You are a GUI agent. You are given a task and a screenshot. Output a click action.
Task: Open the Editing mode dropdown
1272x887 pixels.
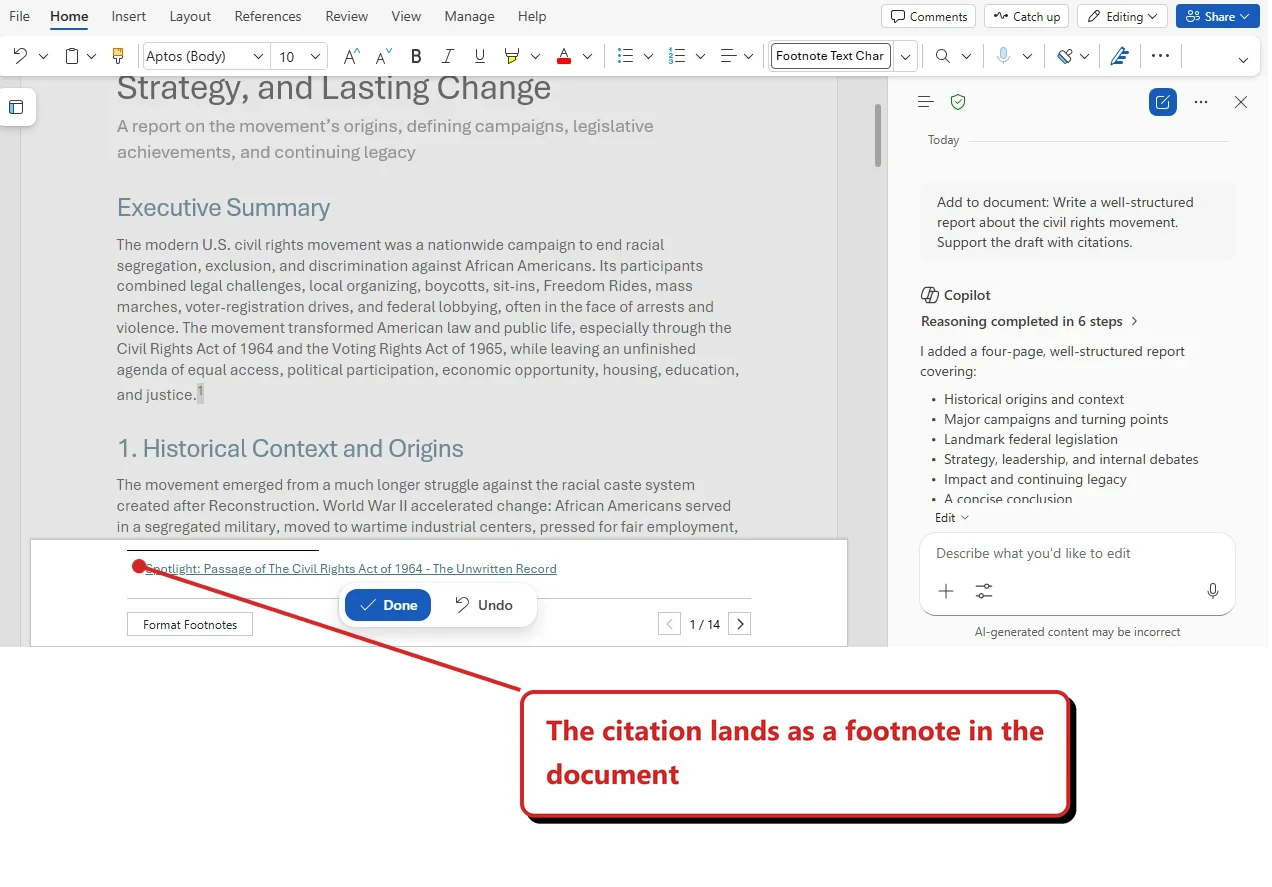(x=1122, y=16)
